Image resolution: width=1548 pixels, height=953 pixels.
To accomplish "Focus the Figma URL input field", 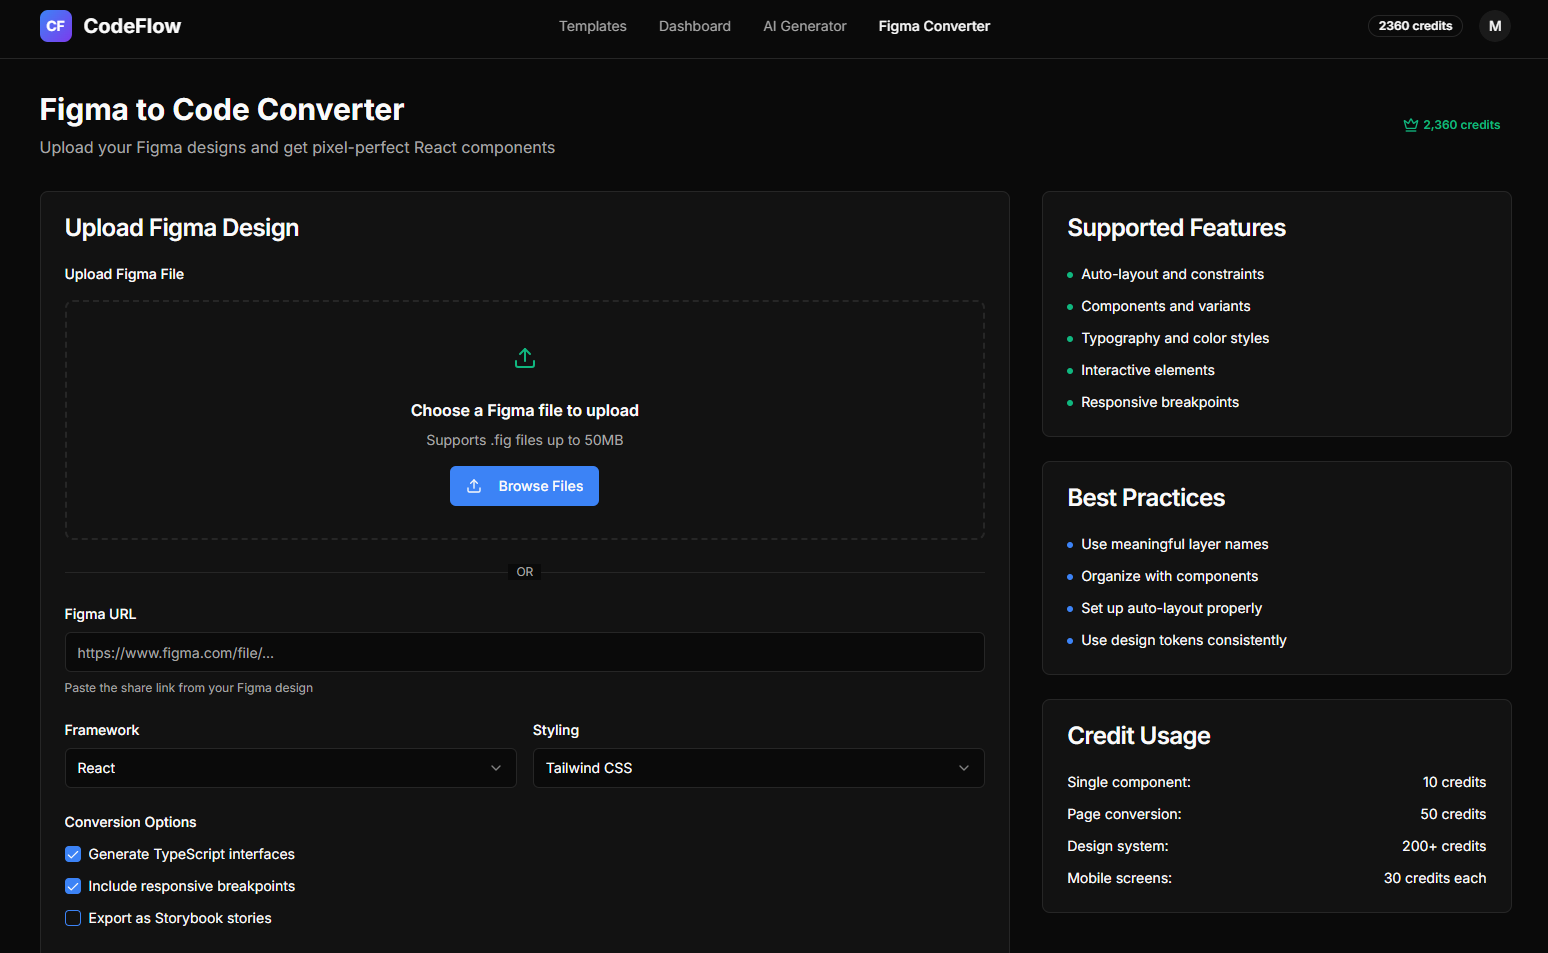I will coord(525,652).
